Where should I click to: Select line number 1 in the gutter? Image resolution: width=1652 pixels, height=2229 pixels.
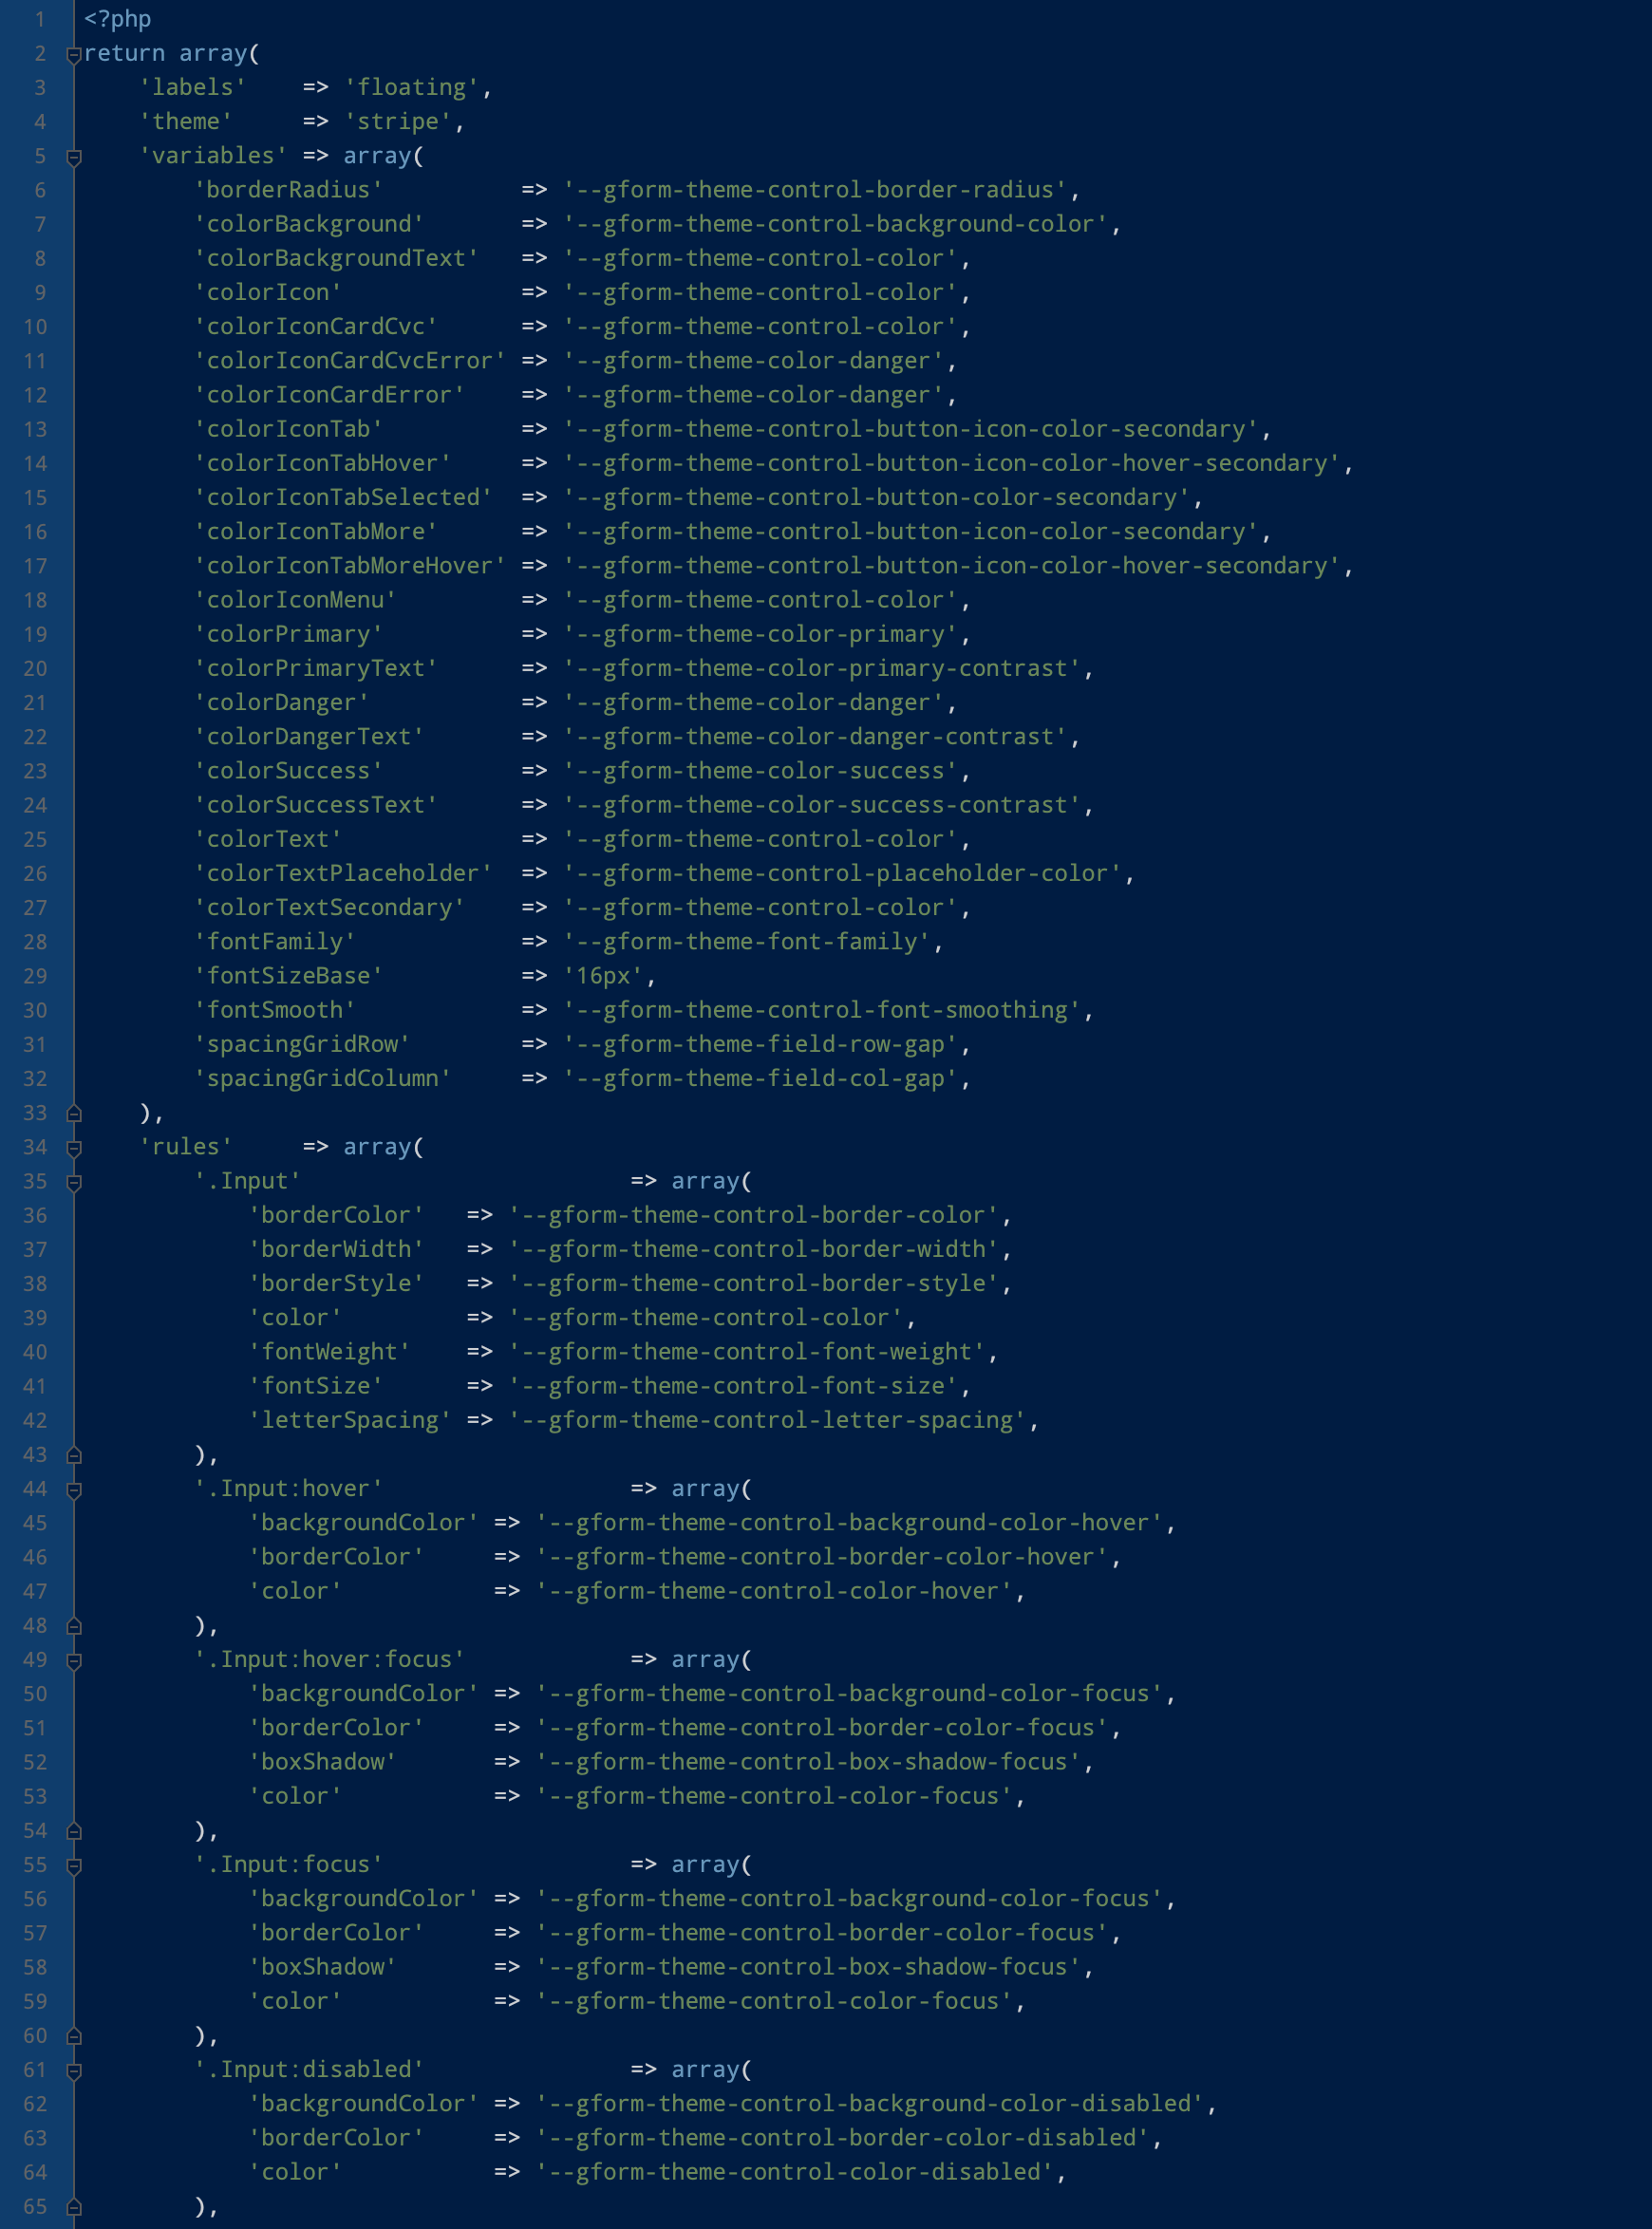(38, 18)
